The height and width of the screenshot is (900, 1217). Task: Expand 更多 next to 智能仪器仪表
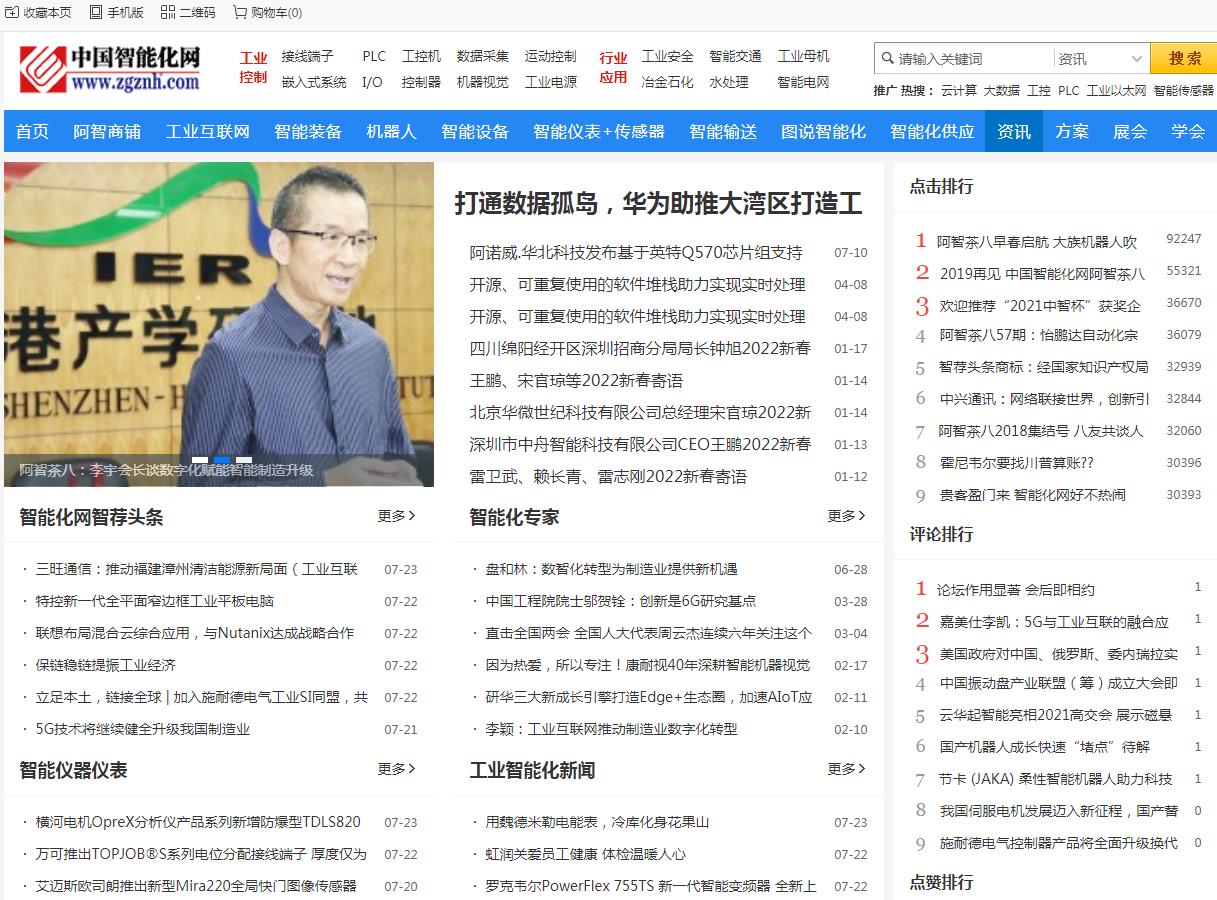click(x=396, y=769)
